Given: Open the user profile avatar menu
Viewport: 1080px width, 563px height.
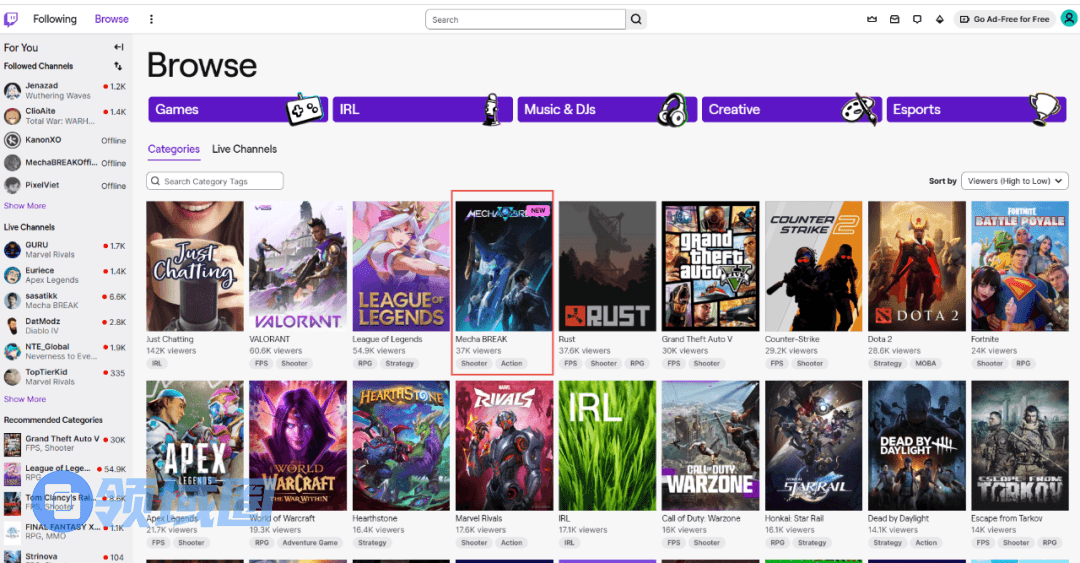Looking at the screenshot, I should (x=1068, y=19).
